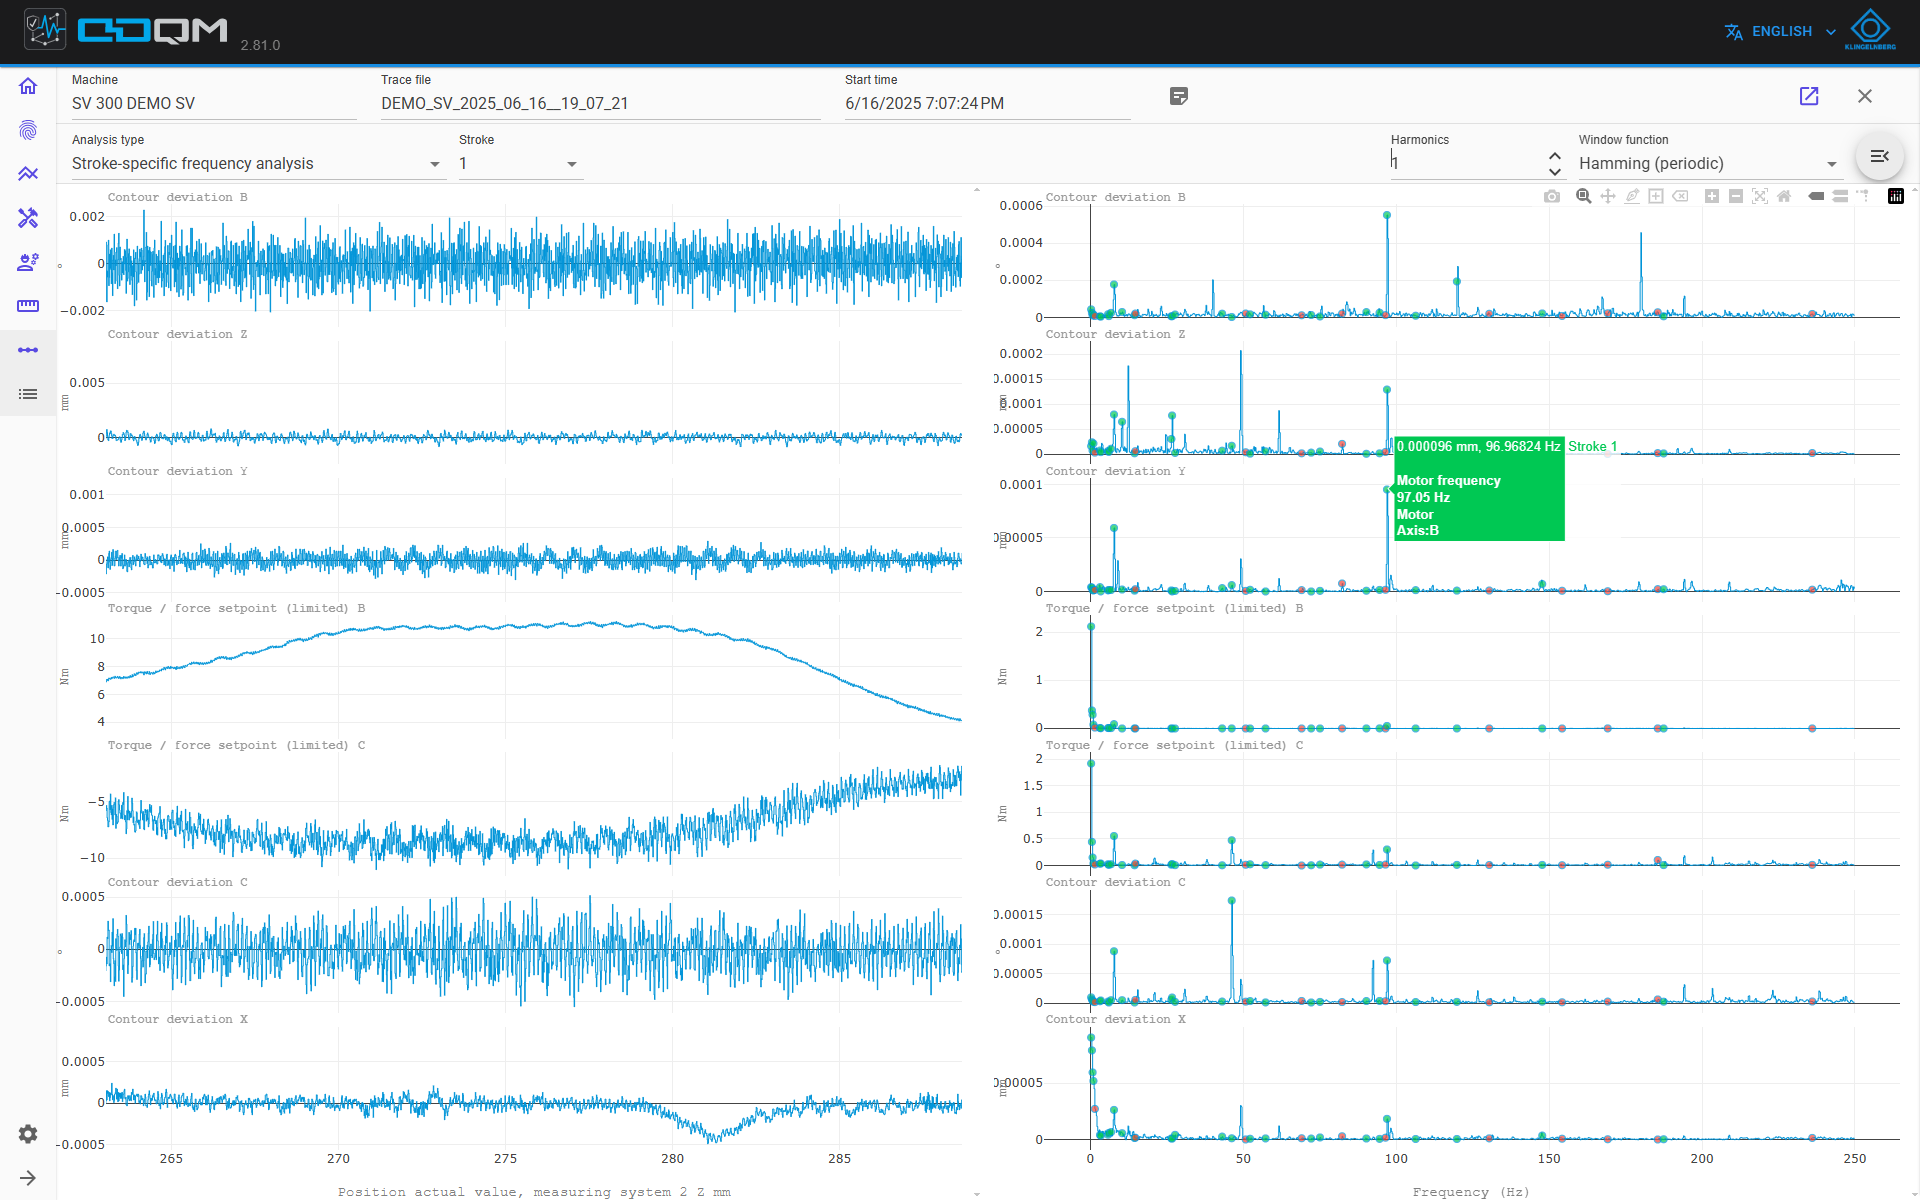1920x1200 pixels.
Task: Toggle show closest data on hover
Action: (x=1816, y=196)
